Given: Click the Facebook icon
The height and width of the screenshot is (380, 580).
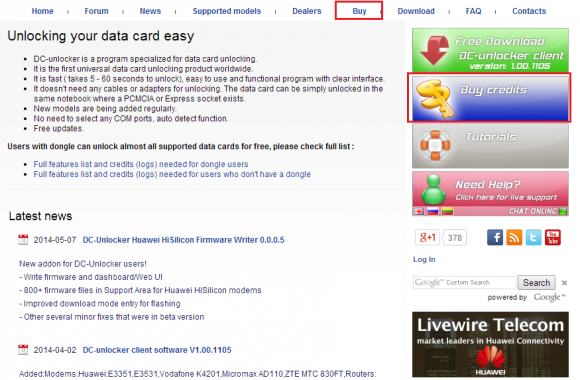Looking at the screenshot, I should coord(495,238).
